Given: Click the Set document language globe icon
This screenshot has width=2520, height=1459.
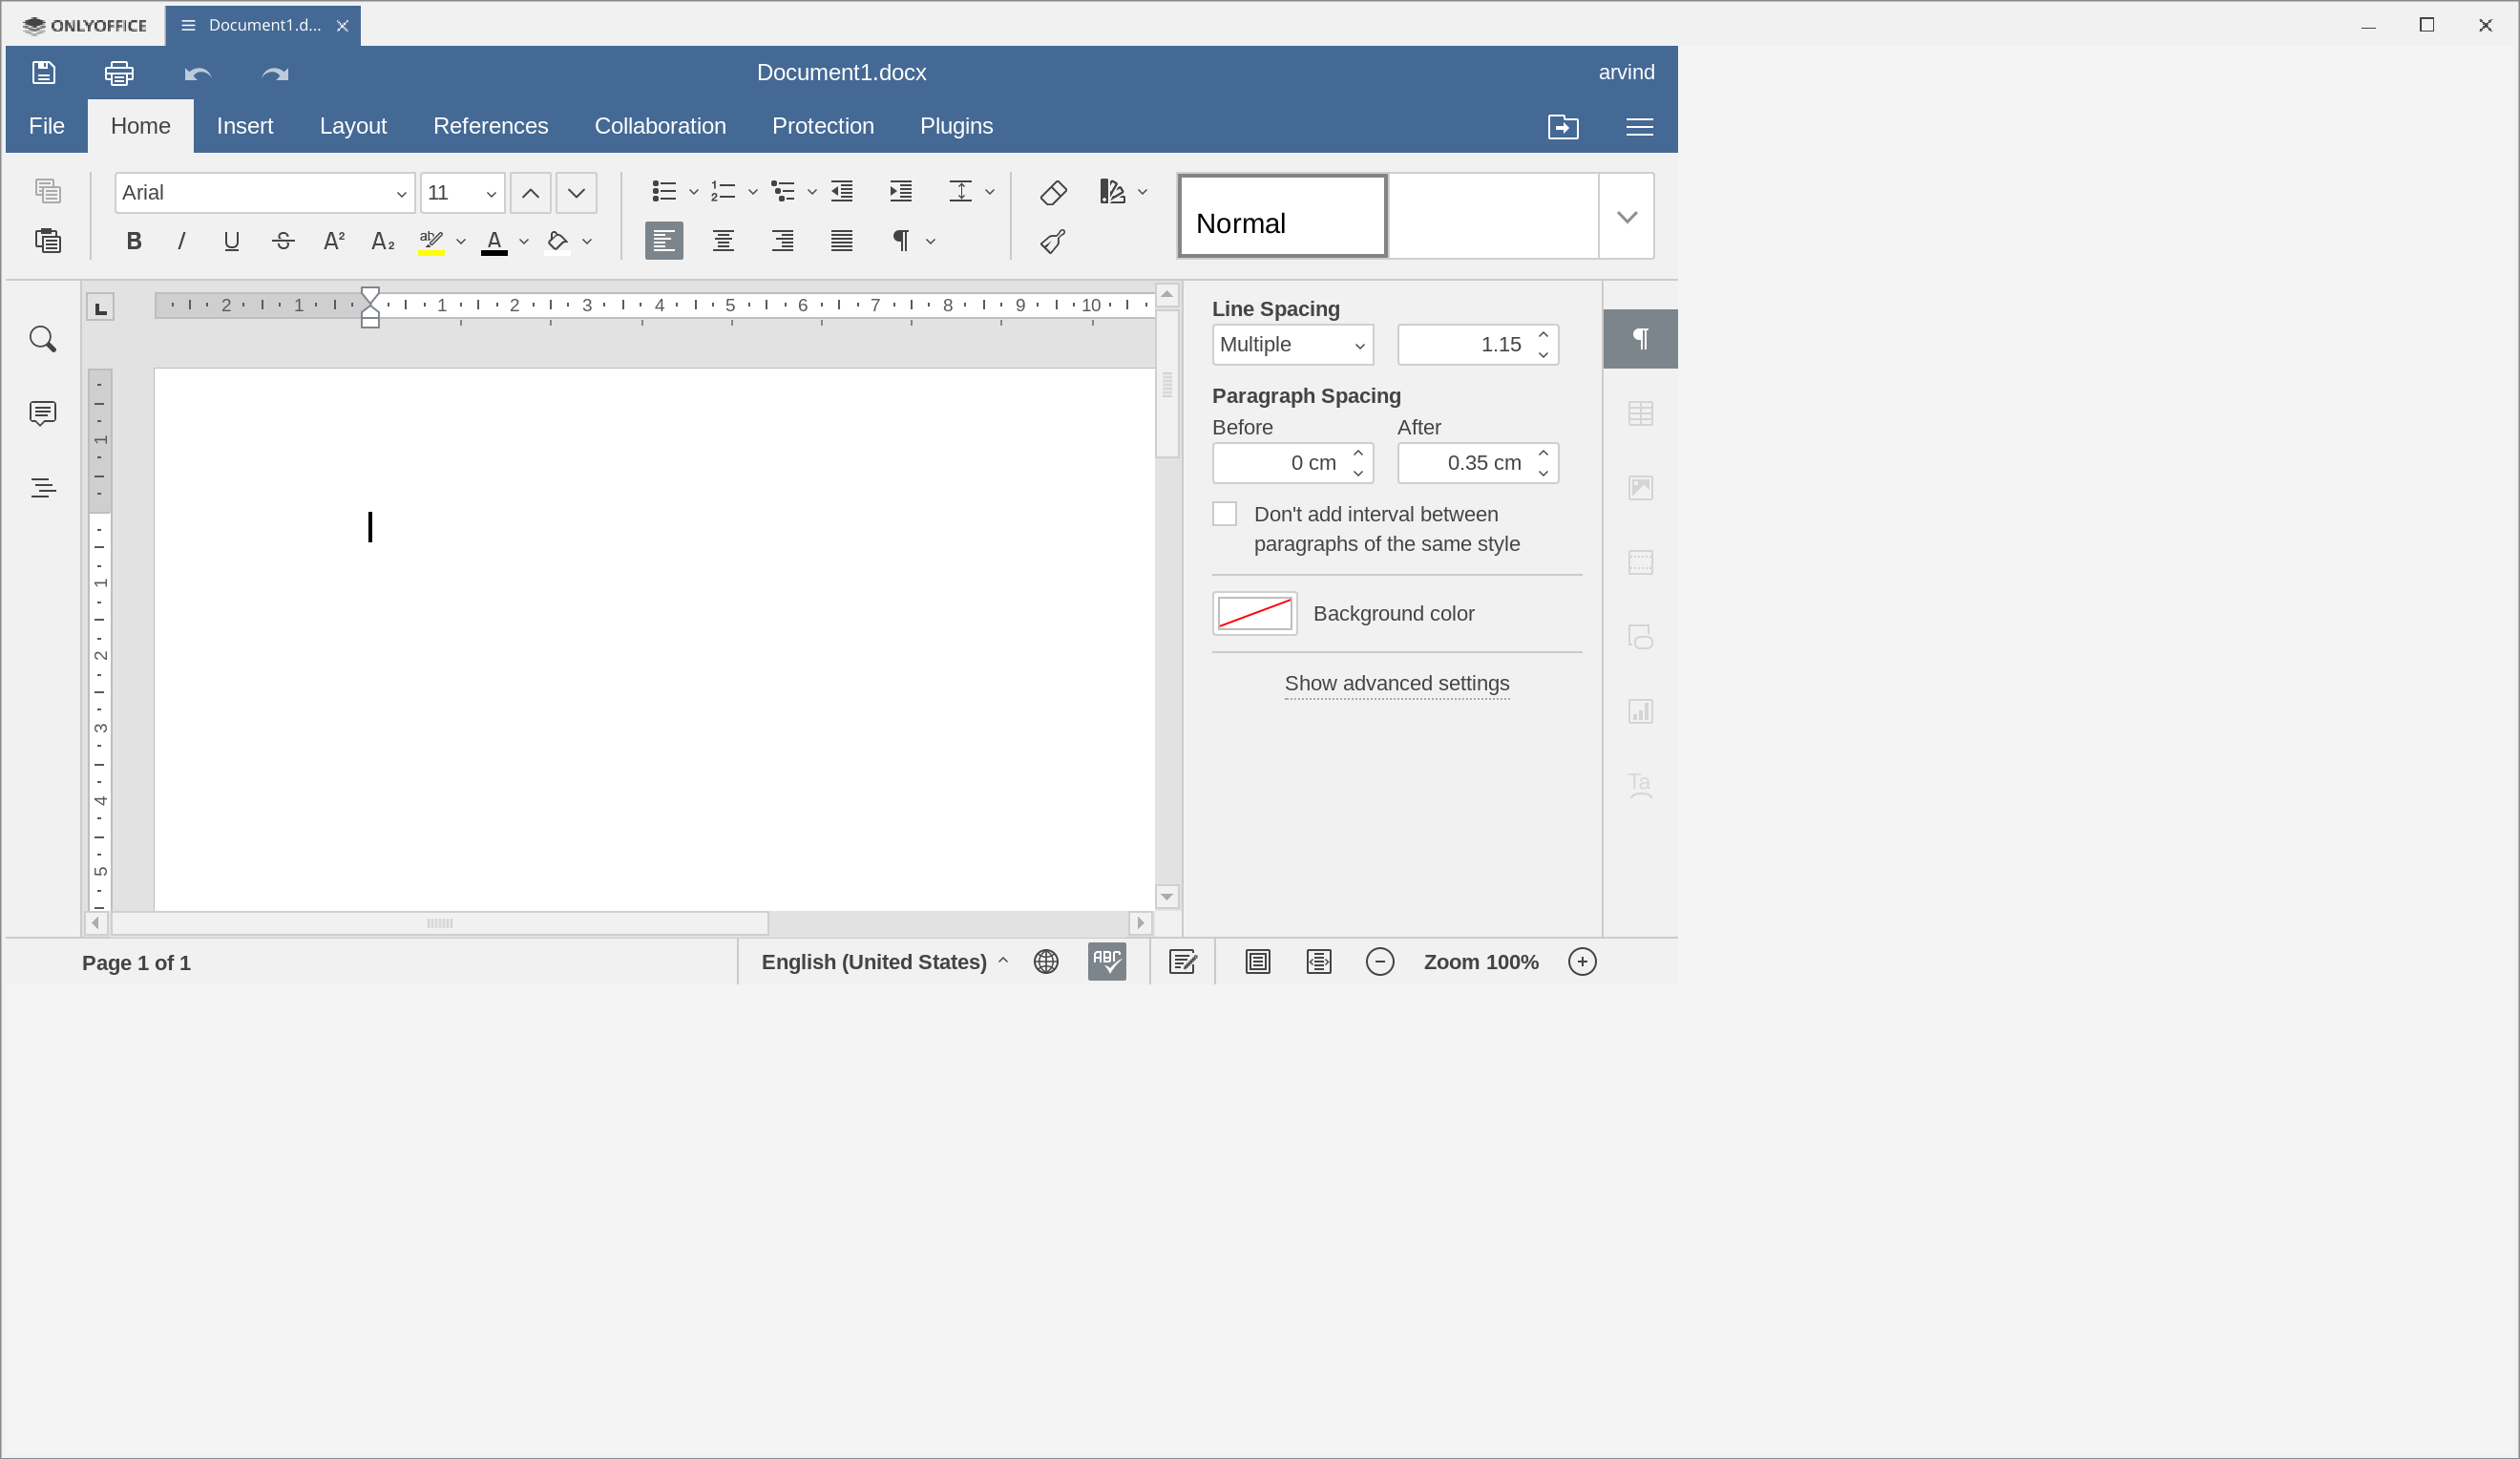Looking at the screenshot, I should pos(1046,962).
